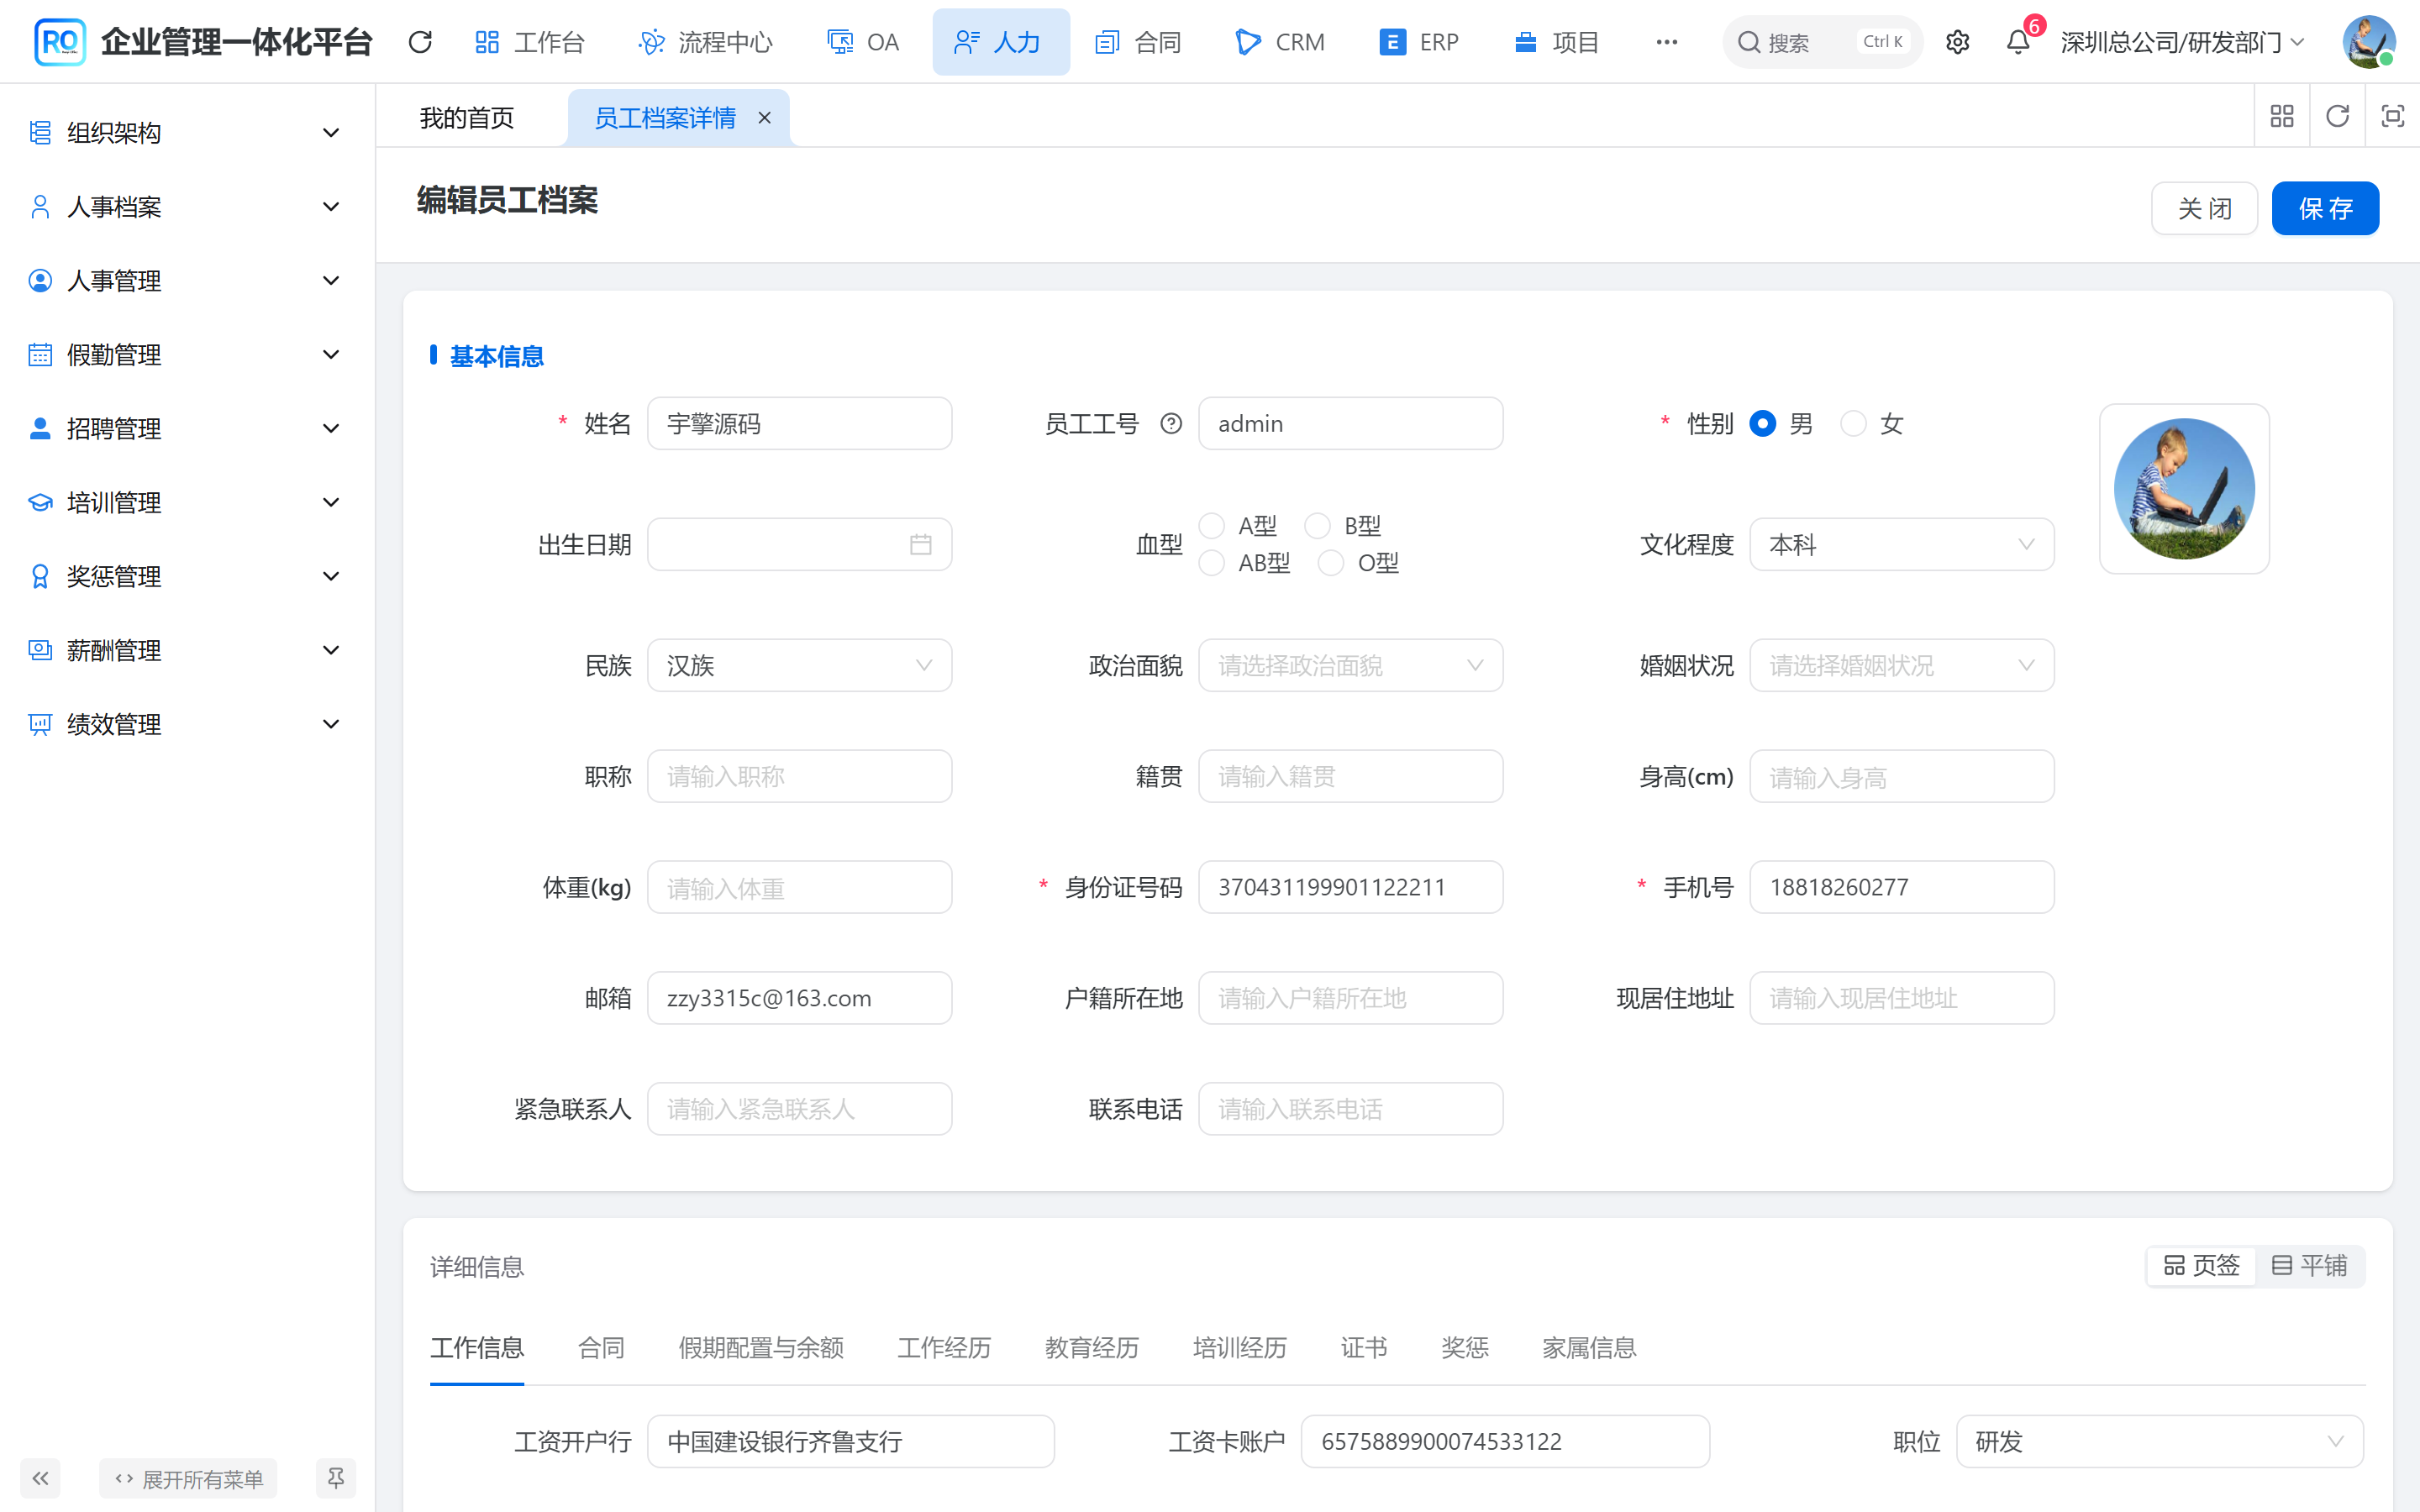
Task: Open the 文化程度 dropdown
Action: coord(1901,544)
